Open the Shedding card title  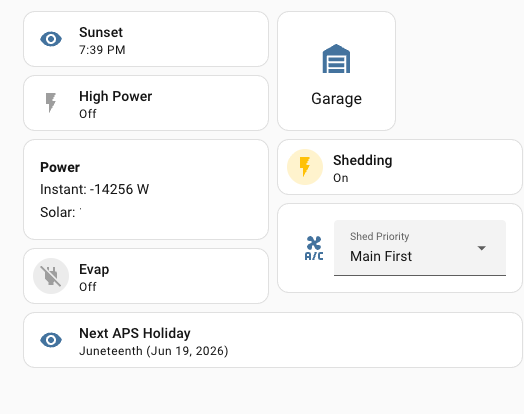363,160
